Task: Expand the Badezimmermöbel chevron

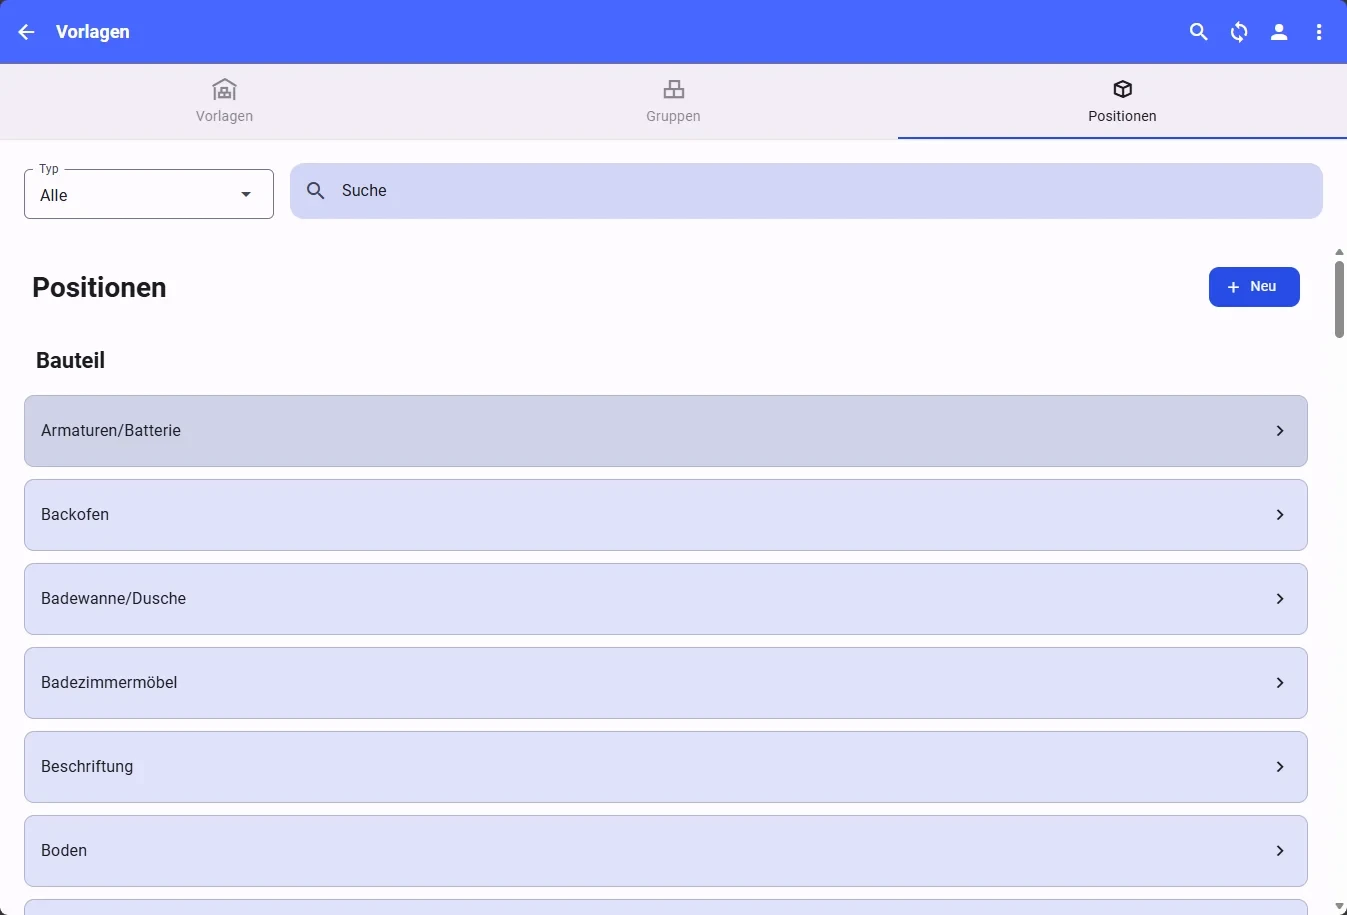Action: (x=1280, y=683)
